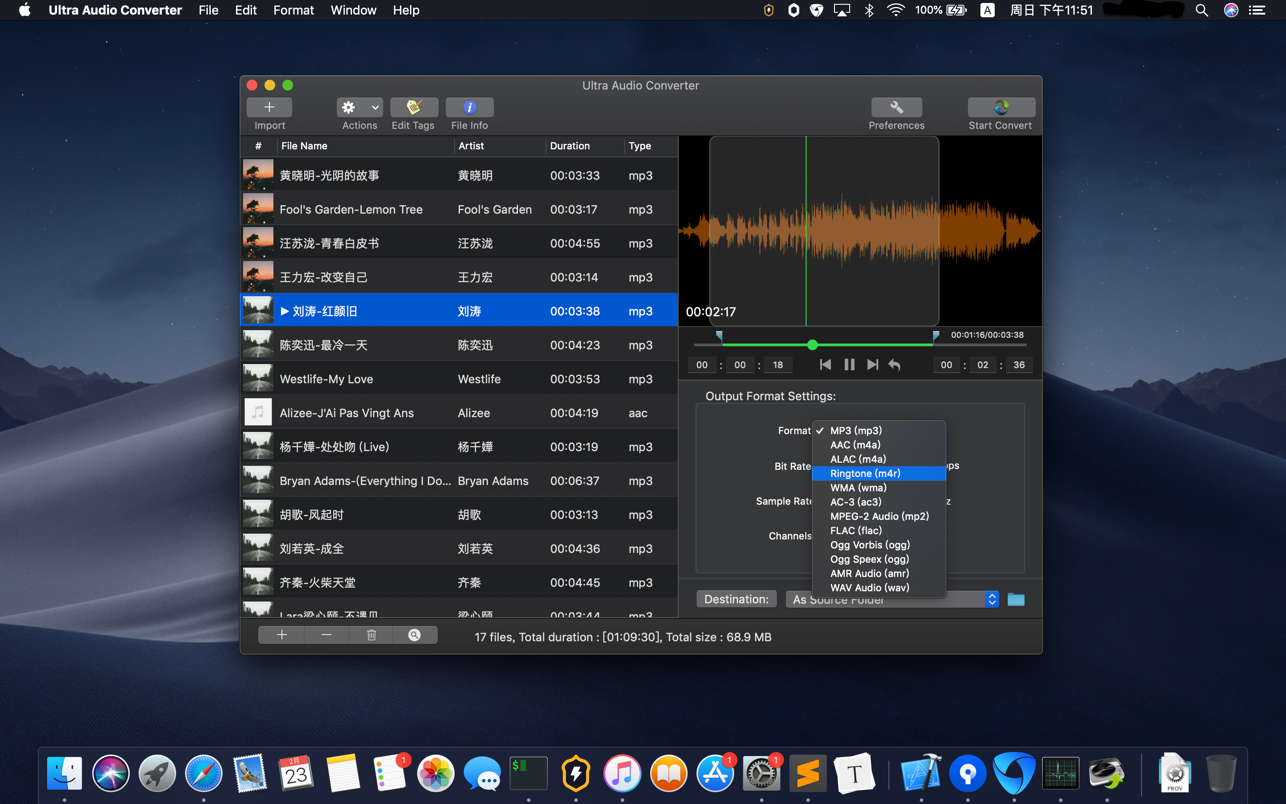Open the blue destination folder icon

click(1016, 599)
